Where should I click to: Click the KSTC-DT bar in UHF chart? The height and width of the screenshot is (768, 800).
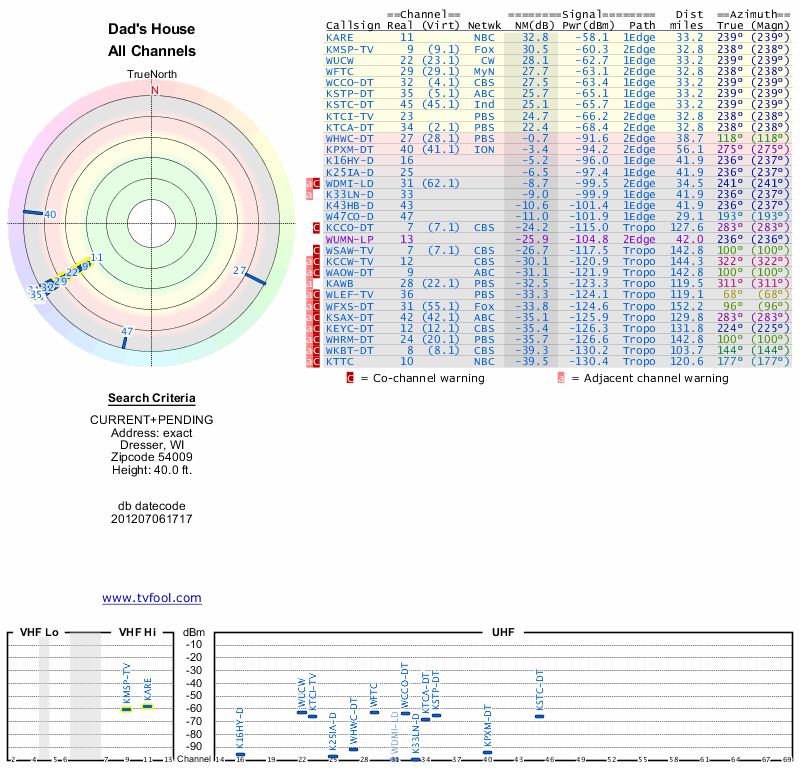540,716
